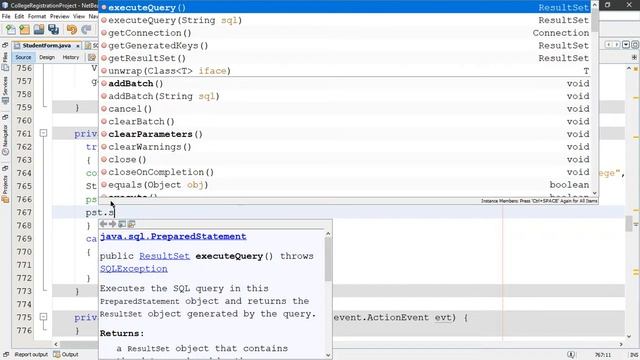640x360 pixels.
Task: Choose getConnection() completion
Action: (x=345, y=33)
